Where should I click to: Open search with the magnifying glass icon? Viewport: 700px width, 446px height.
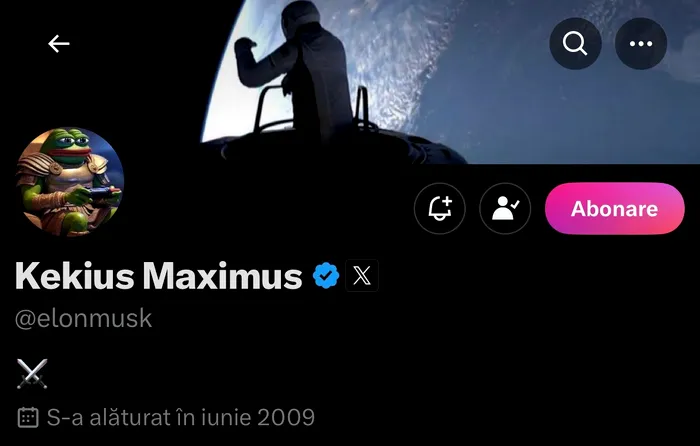tap(575, 44)
